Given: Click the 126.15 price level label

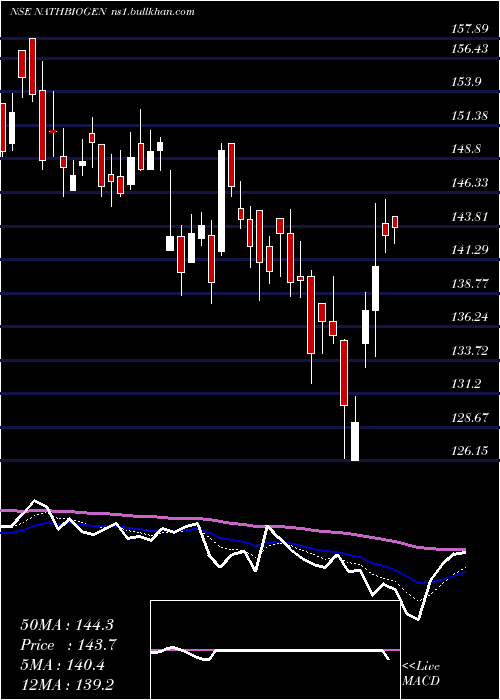Looking at the screenshot, I should [x=470, y=451].
